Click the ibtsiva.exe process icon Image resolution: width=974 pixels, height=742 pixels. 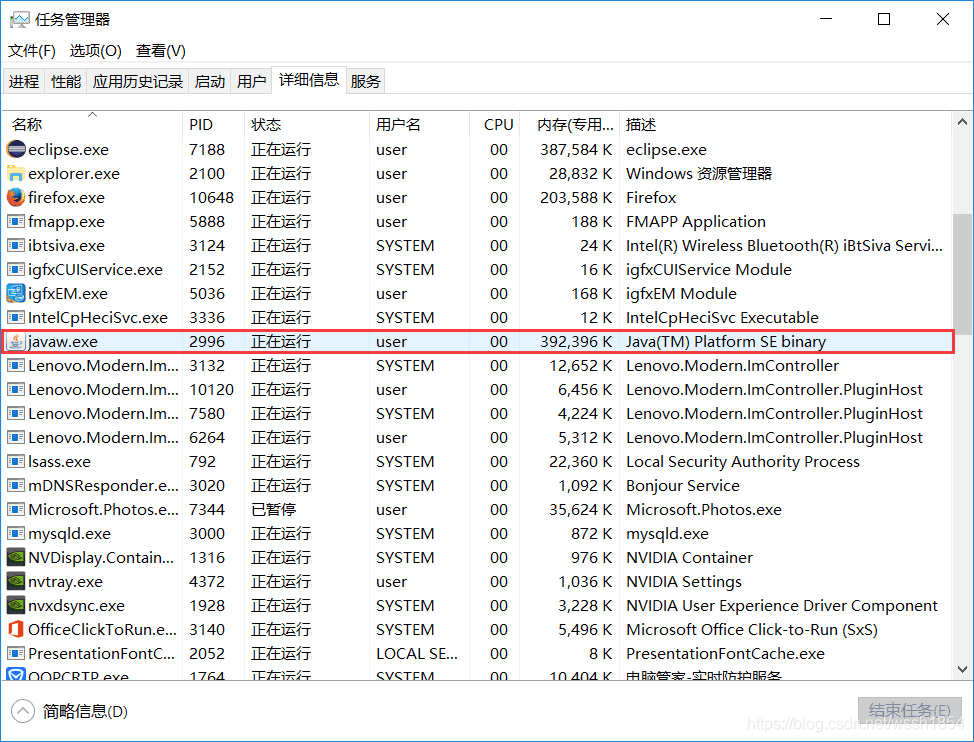16,245
